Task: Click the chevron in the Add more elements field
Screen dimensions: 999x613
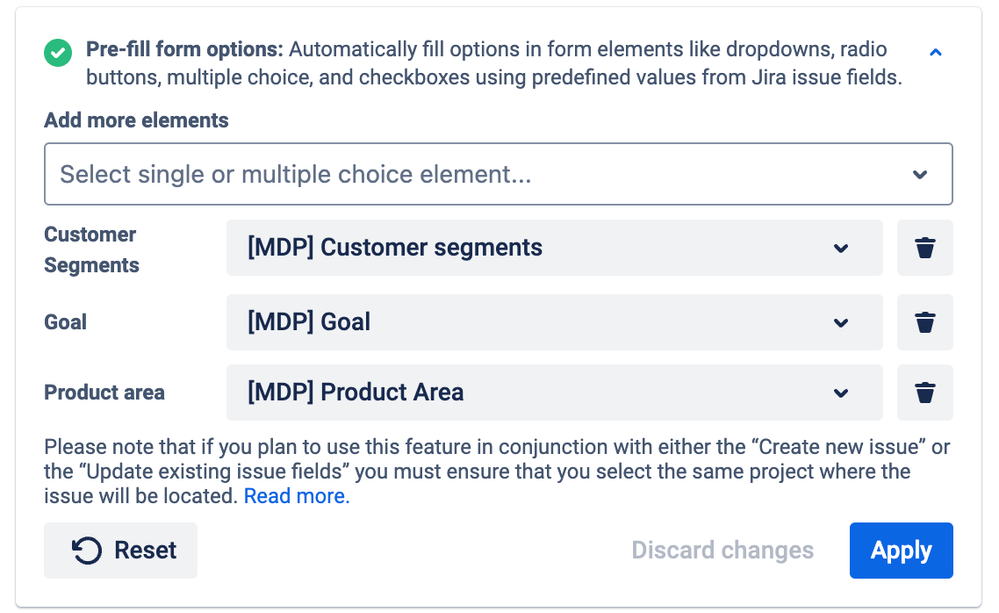Action: (x=920, y=175)
